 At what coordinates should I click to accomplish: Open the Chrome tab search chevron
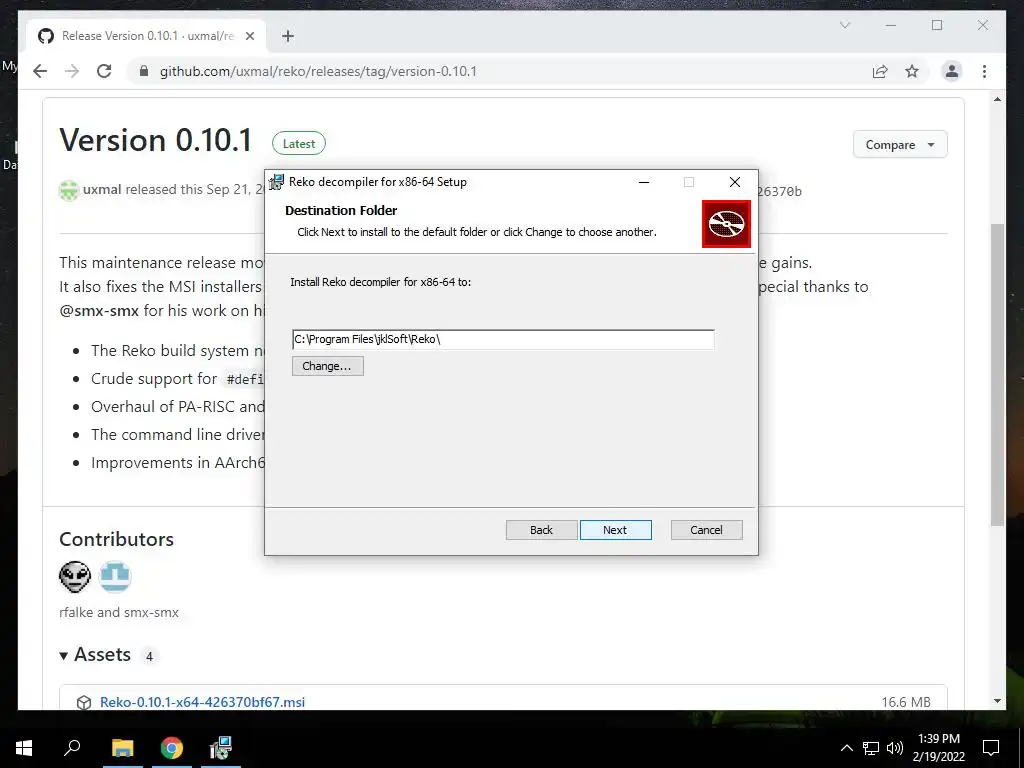(x=844, y=25)
